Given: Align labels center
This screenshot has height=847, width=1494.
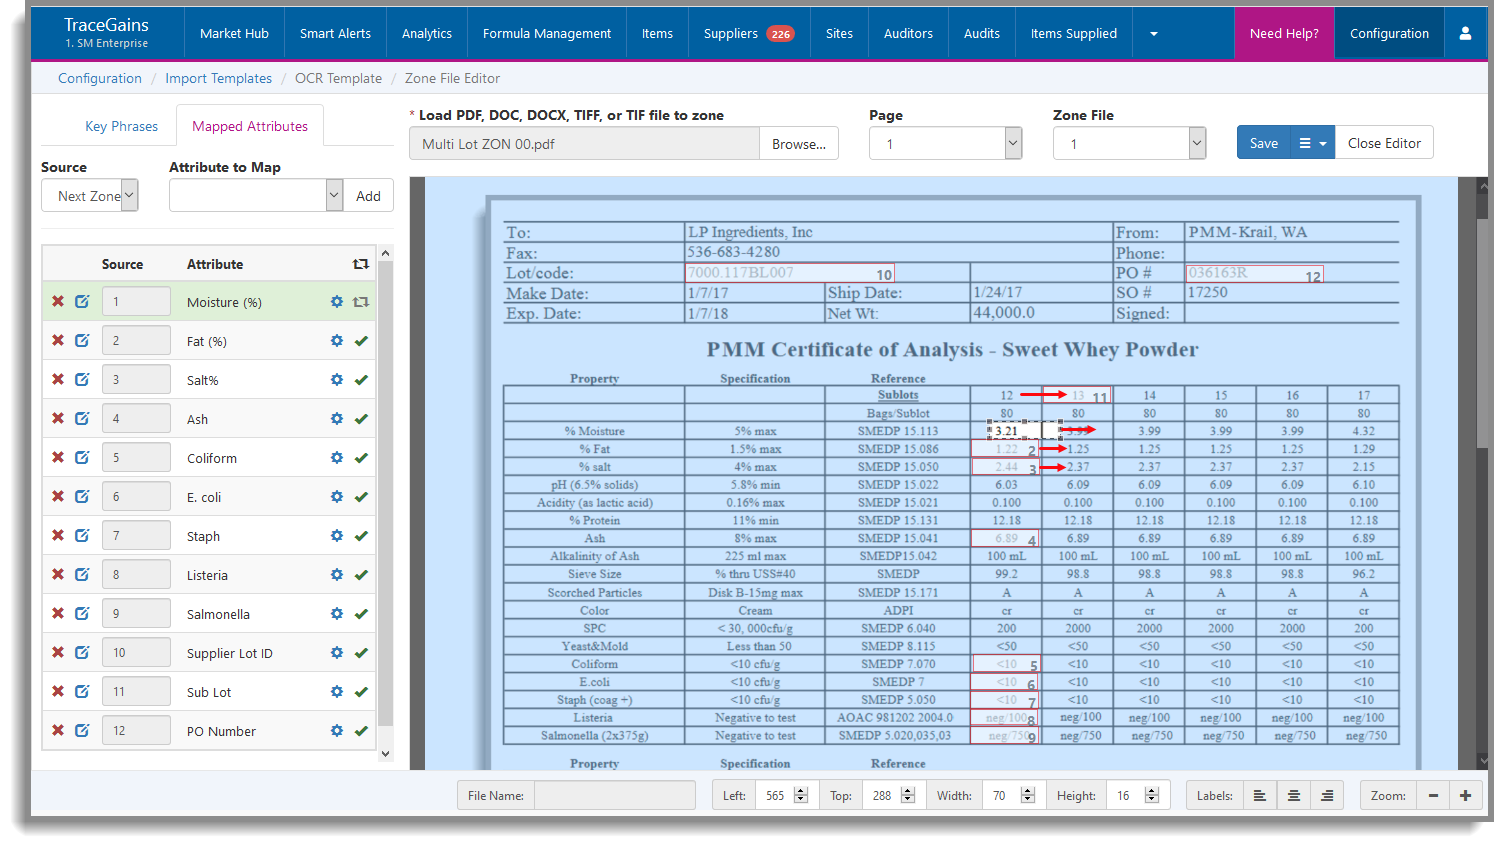Looking at the screenshot, I should [x=1294, y=795].
